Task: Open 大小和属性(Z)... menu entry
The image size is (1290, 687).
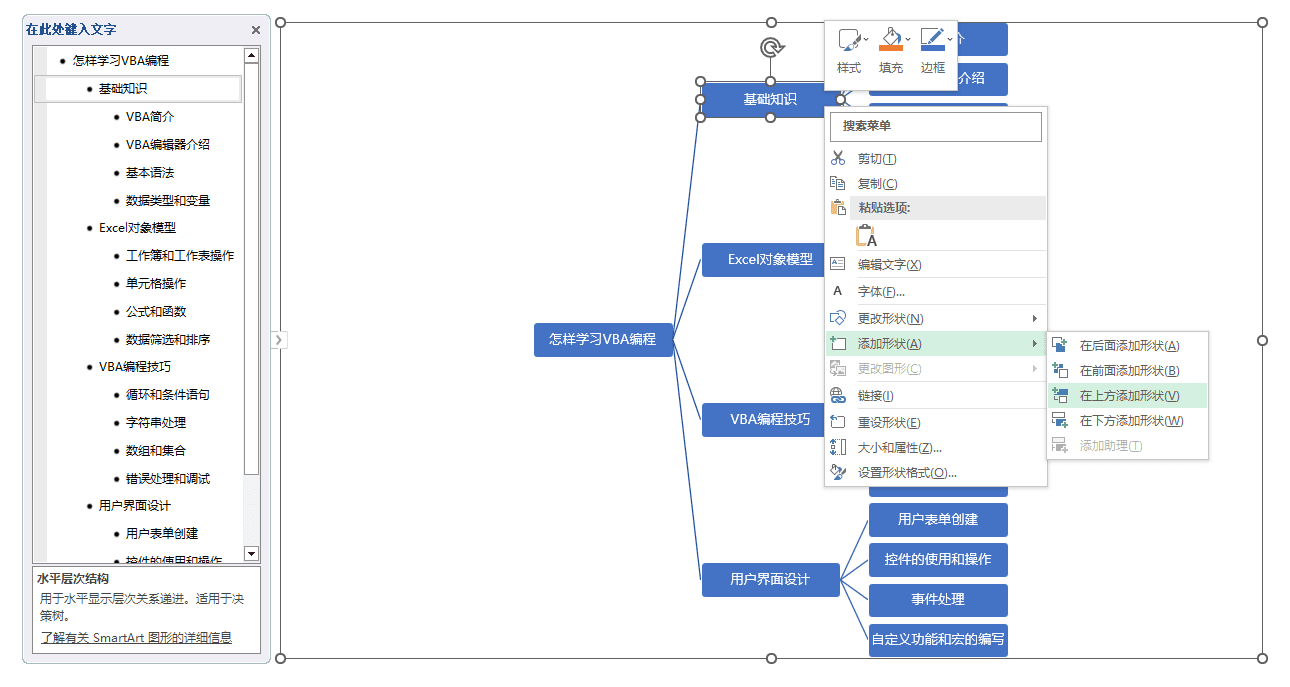Action: pos(936,447)
